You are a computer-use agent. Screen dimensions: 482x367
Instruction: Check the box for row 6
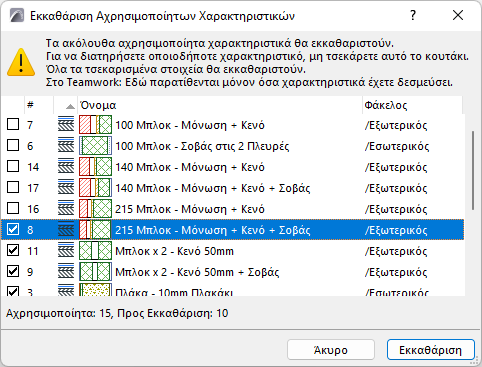click(13, 146)
